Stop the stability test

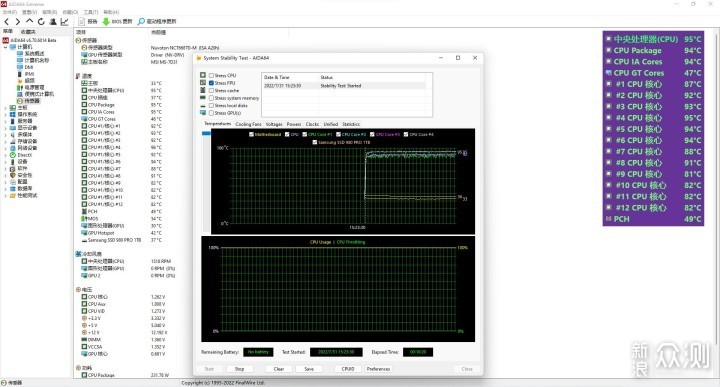tap(239, 369)
